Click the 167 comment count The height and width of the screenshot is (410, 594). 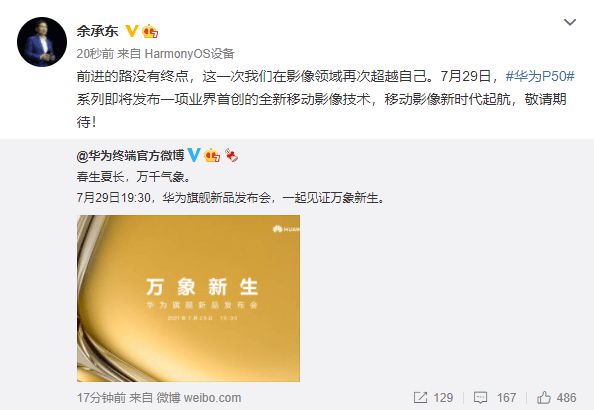506,397
